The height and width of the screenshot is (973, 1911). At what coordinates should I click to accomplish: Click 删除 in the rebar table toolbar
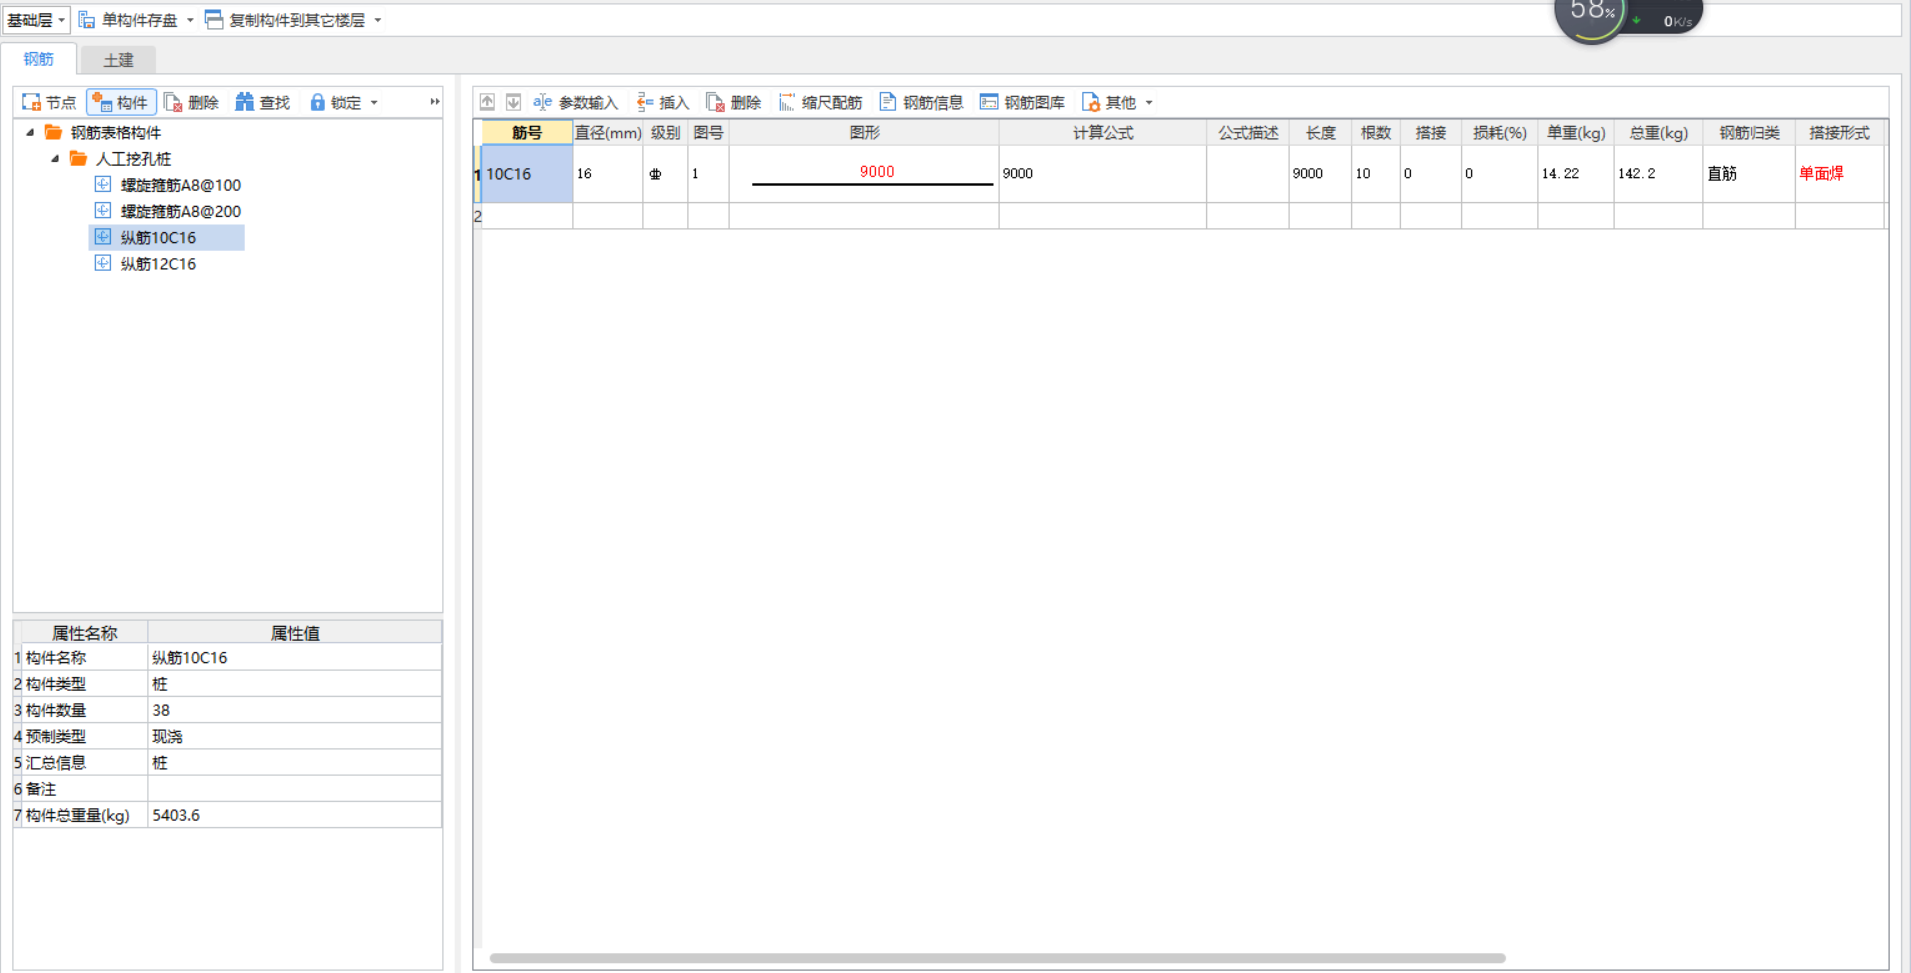coord(734,103)
